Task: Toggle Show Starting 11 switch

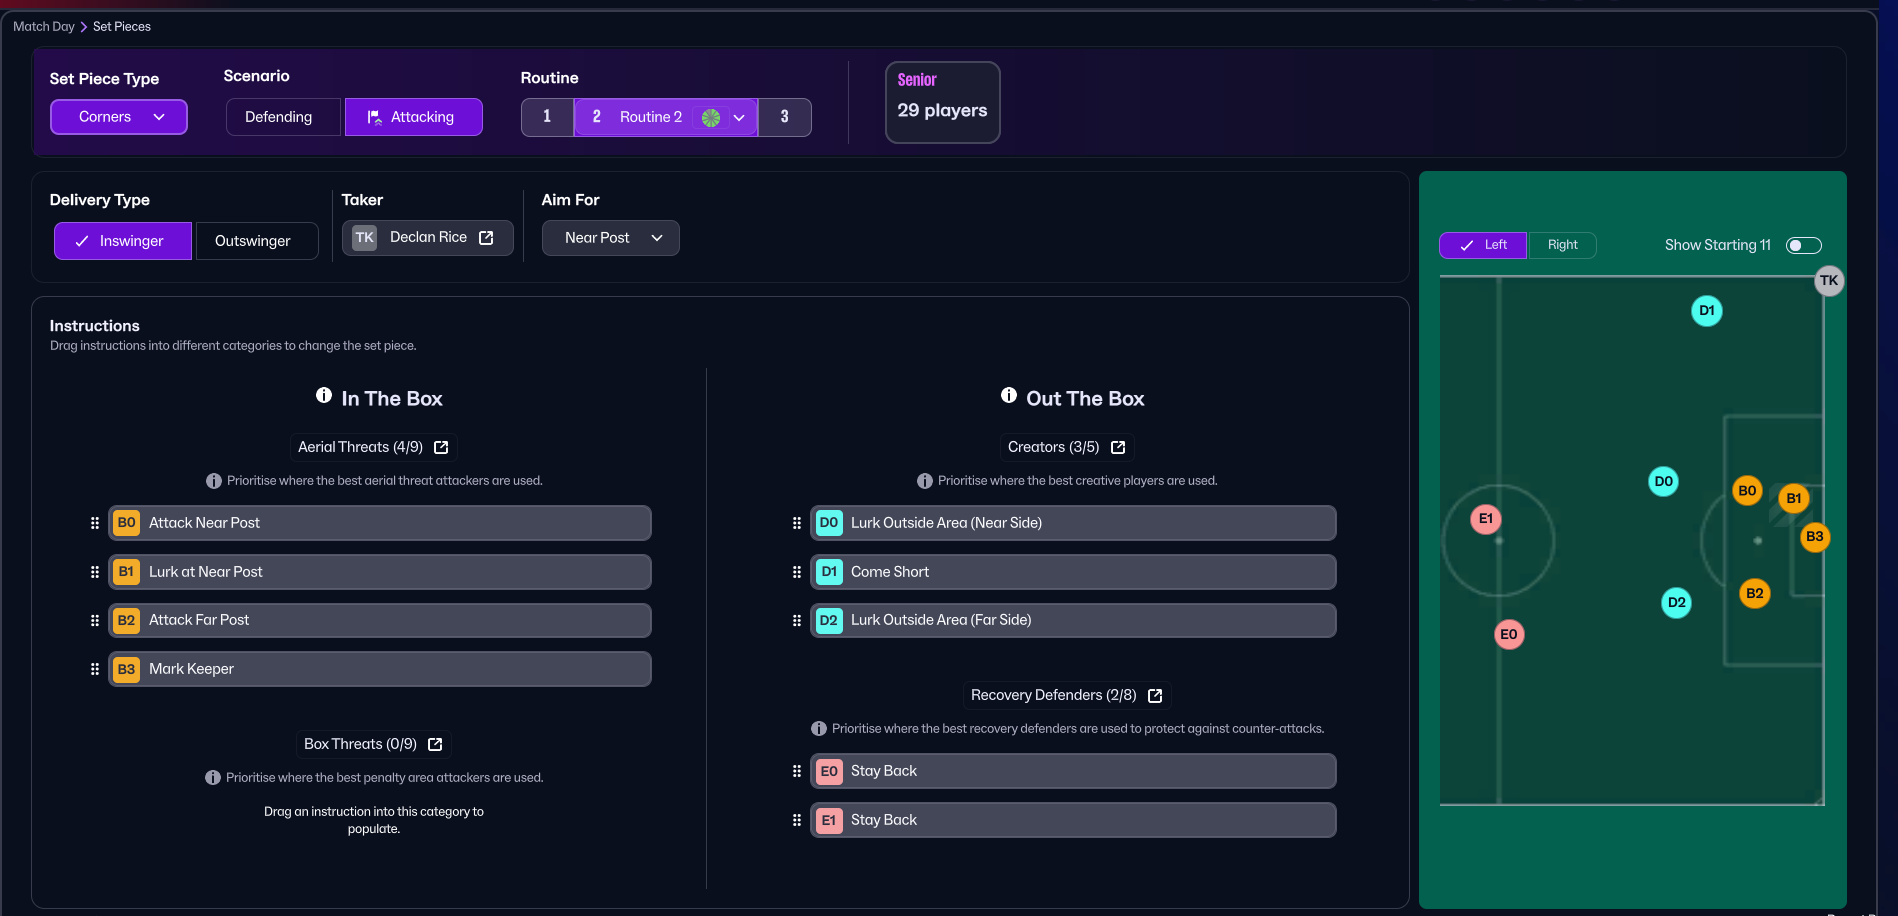Action: [1803, 246]
